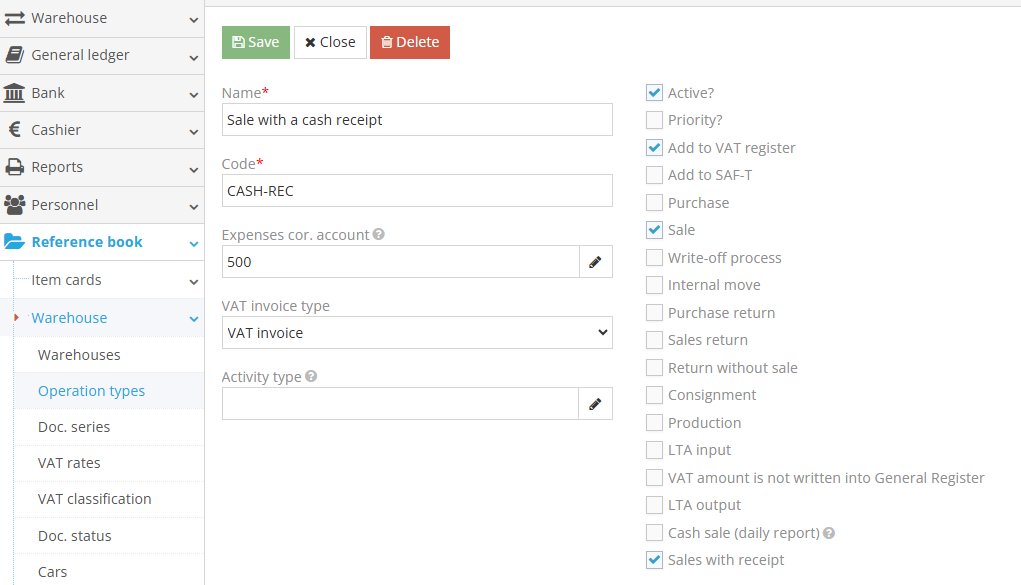Click the Bank building icon in sidebar
Screen dimensions: 1021x585
[15, 93]
